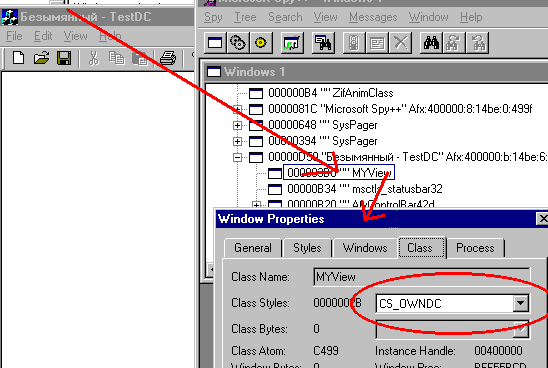Switch to Process tab in Window Properties
Viewport: 548px width, 368px height.
click(x=475, y=248)
